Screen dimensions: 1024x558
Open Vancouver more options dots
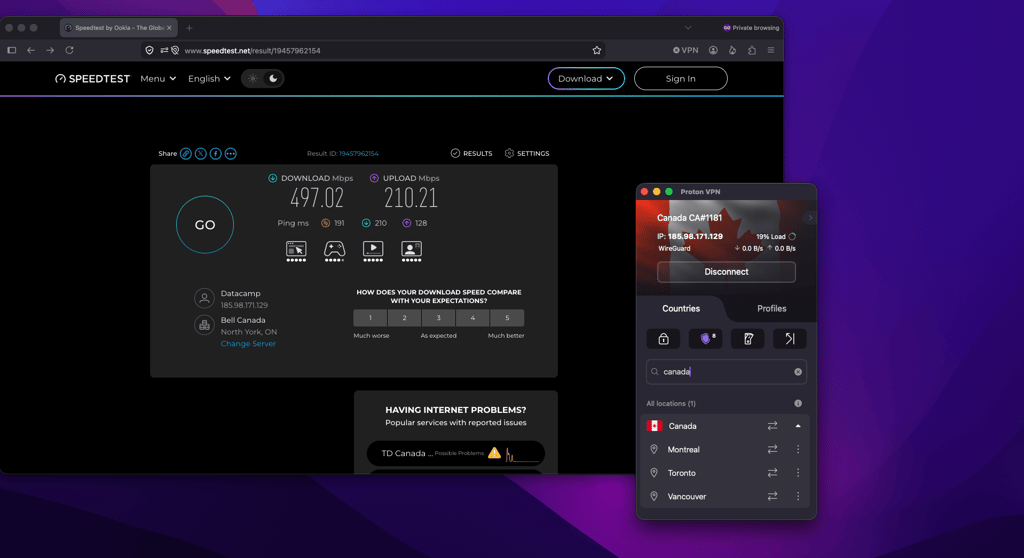tap(798, 497)
